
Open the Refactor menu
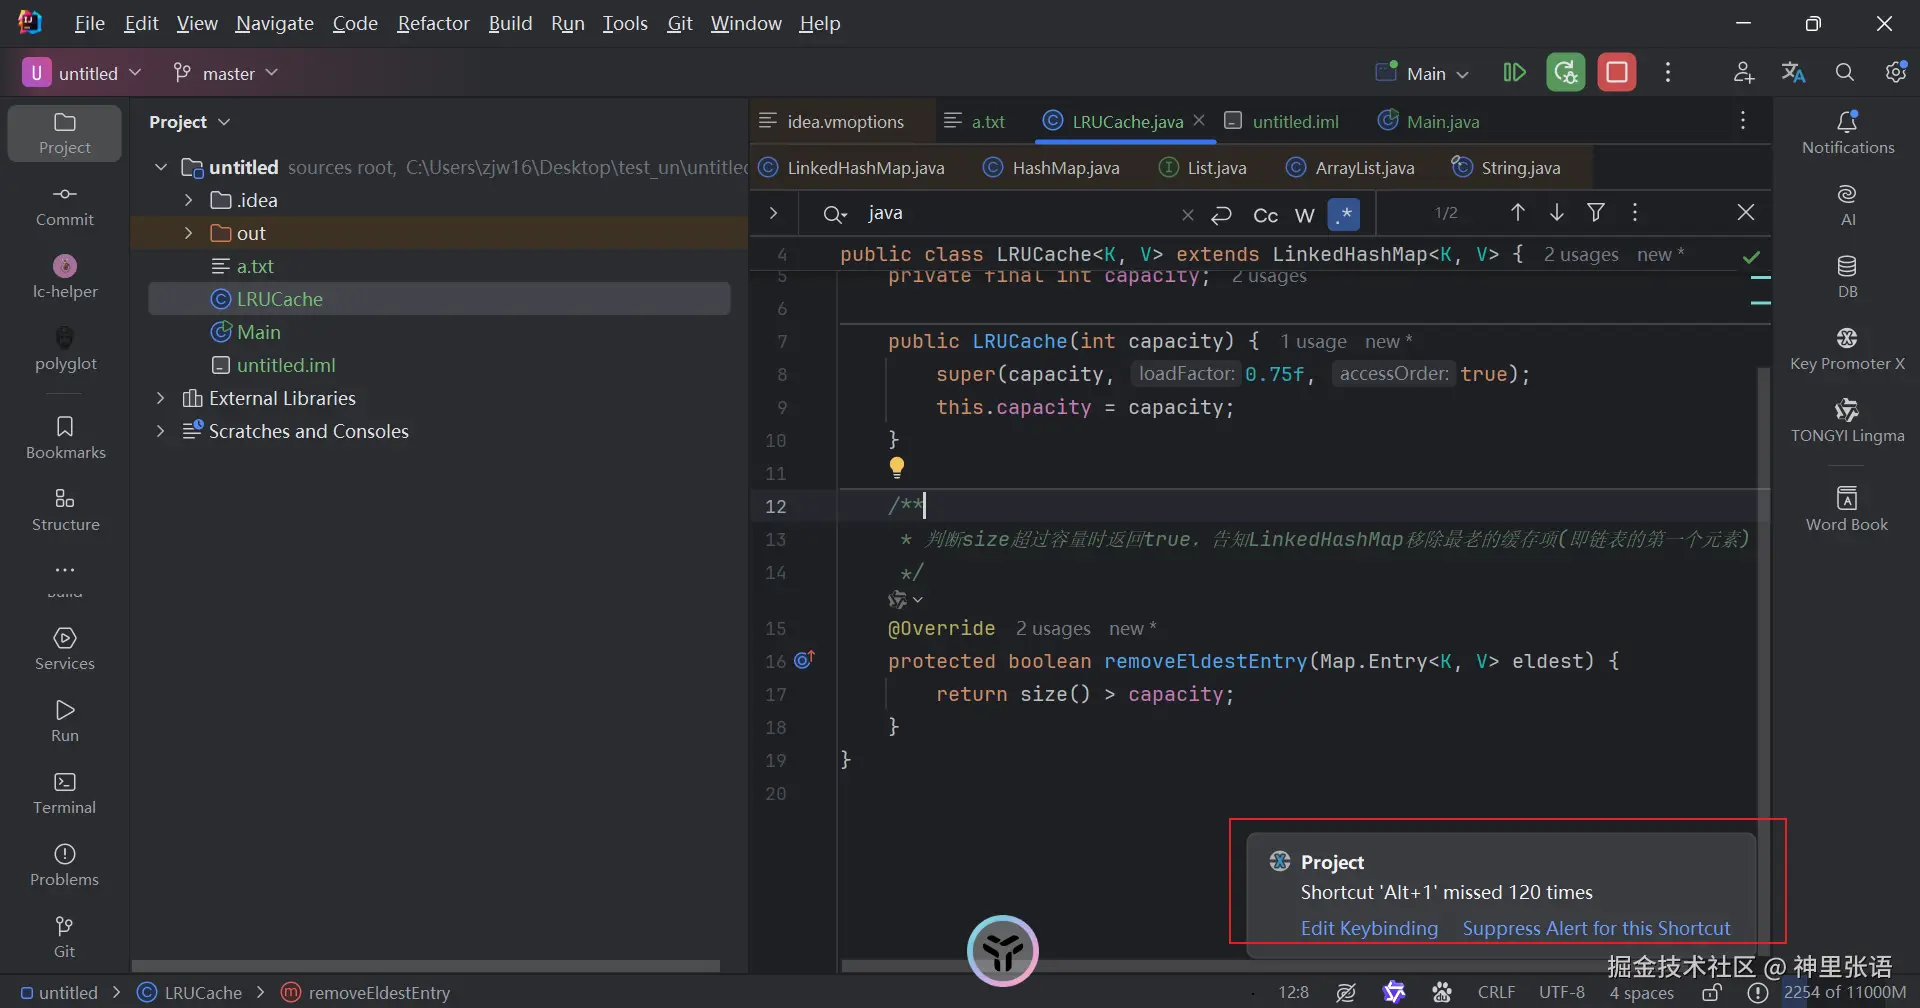433,23
